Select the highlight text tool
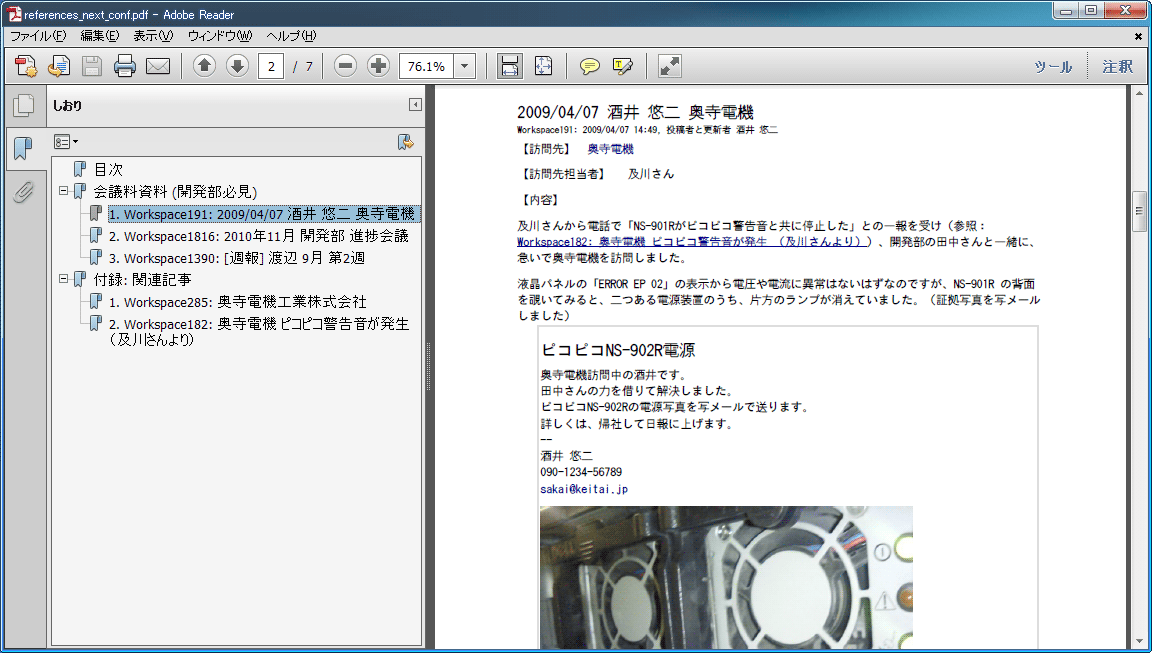 pos(622,66)
